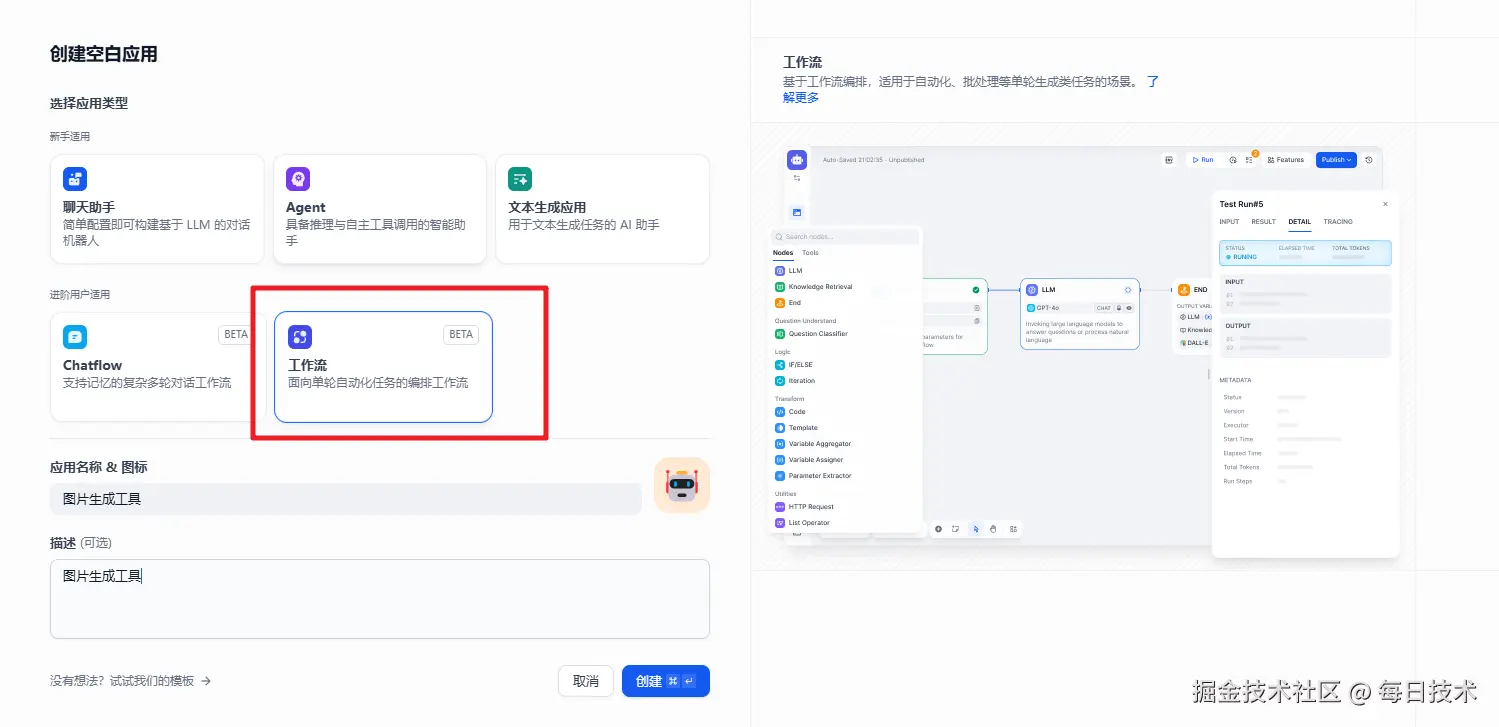Choose the 文本生成应用 app type card
Image resolution: width=1499 pixels, height=727 pixels.
pyautogui.click(x=603, y=209)
